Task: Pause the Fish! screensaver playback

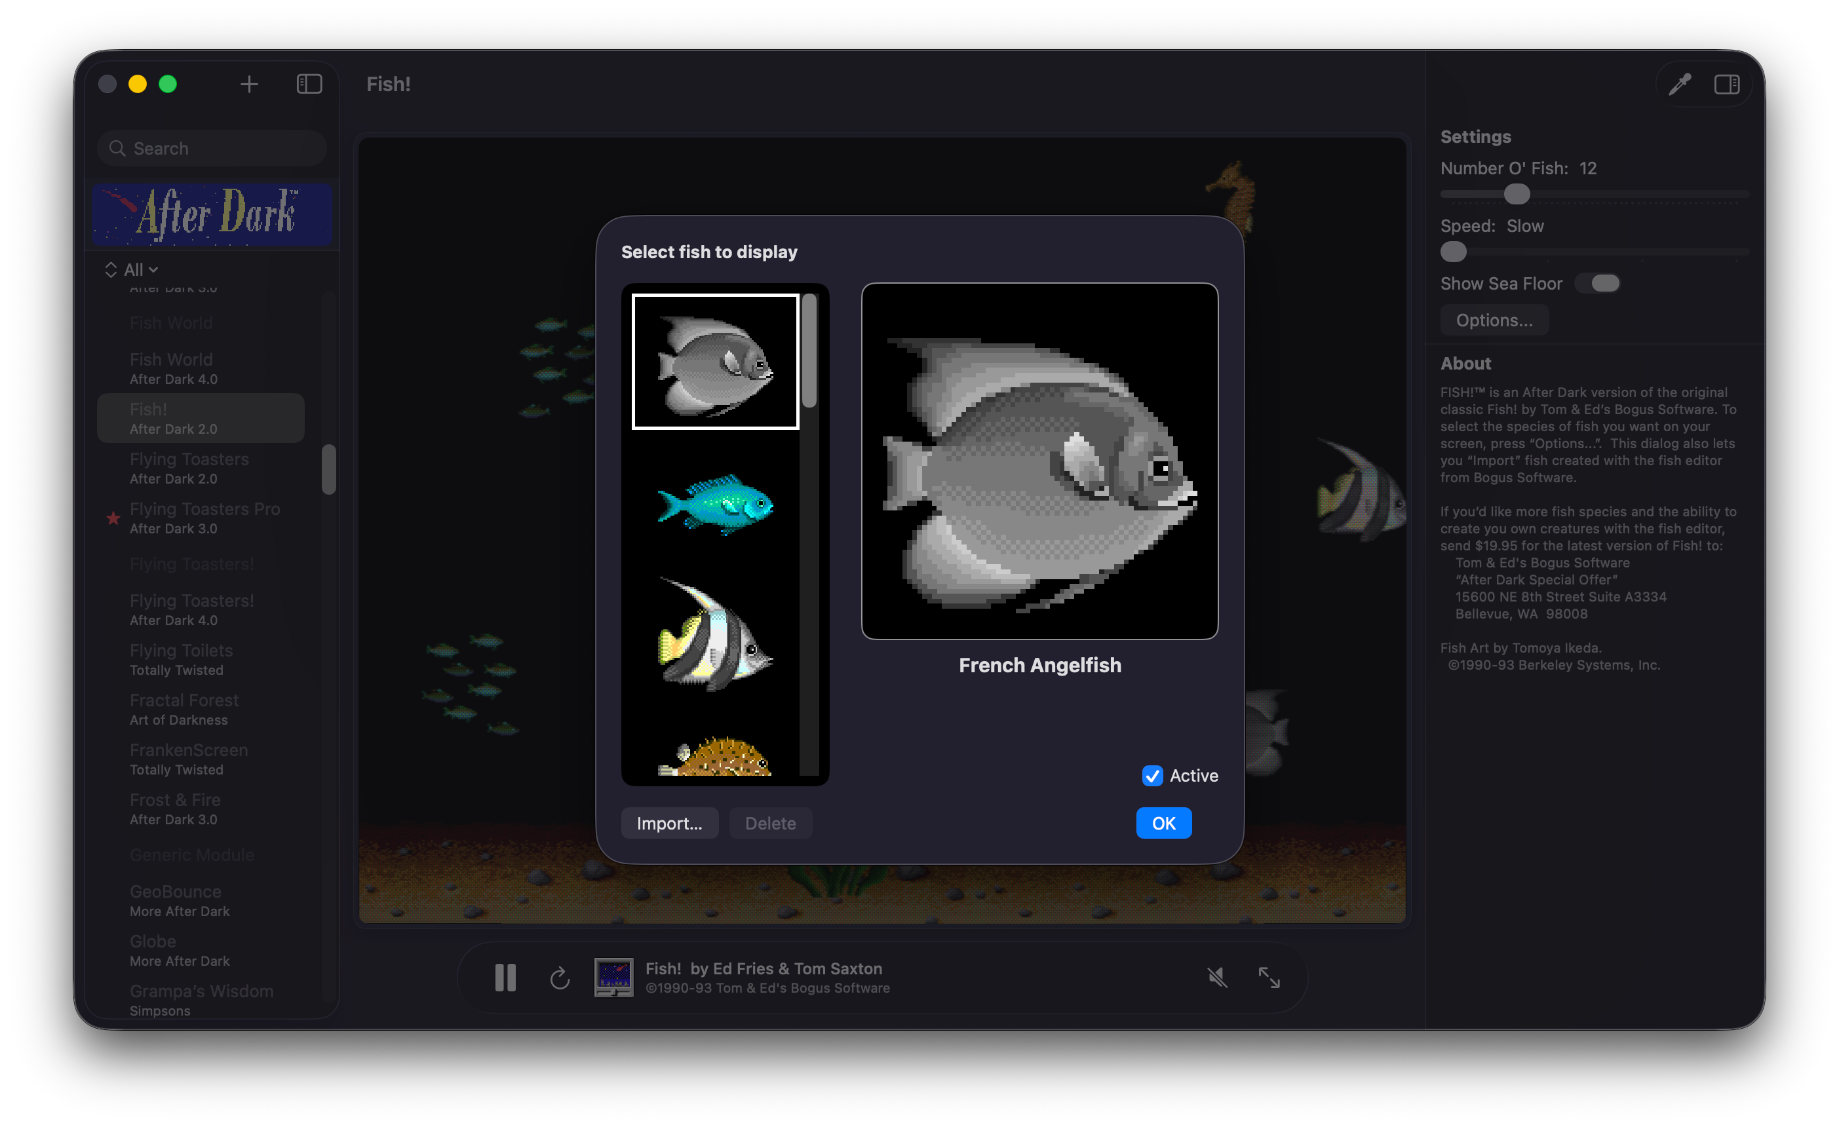Action: (506, 977)
